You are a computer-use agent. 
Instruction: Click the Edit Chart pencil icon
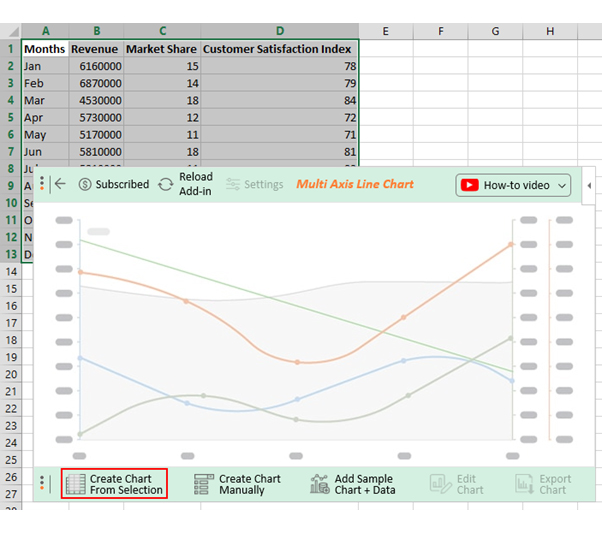pyautogui.click(x=440, y=484)
